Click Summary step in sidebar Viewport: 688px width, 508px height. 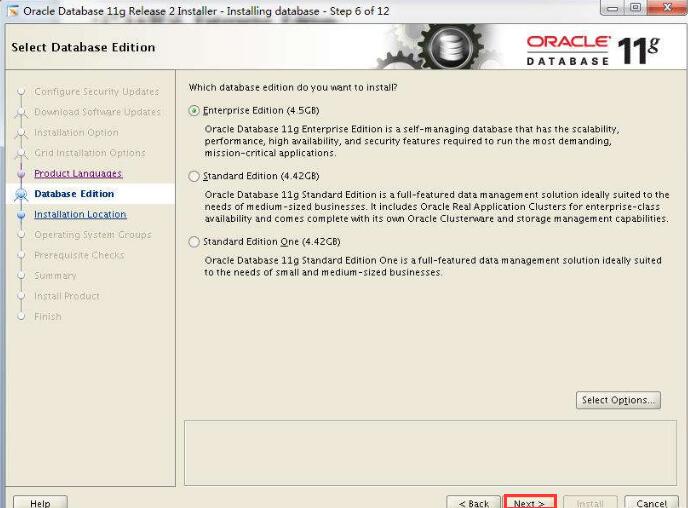click(55, 275)
